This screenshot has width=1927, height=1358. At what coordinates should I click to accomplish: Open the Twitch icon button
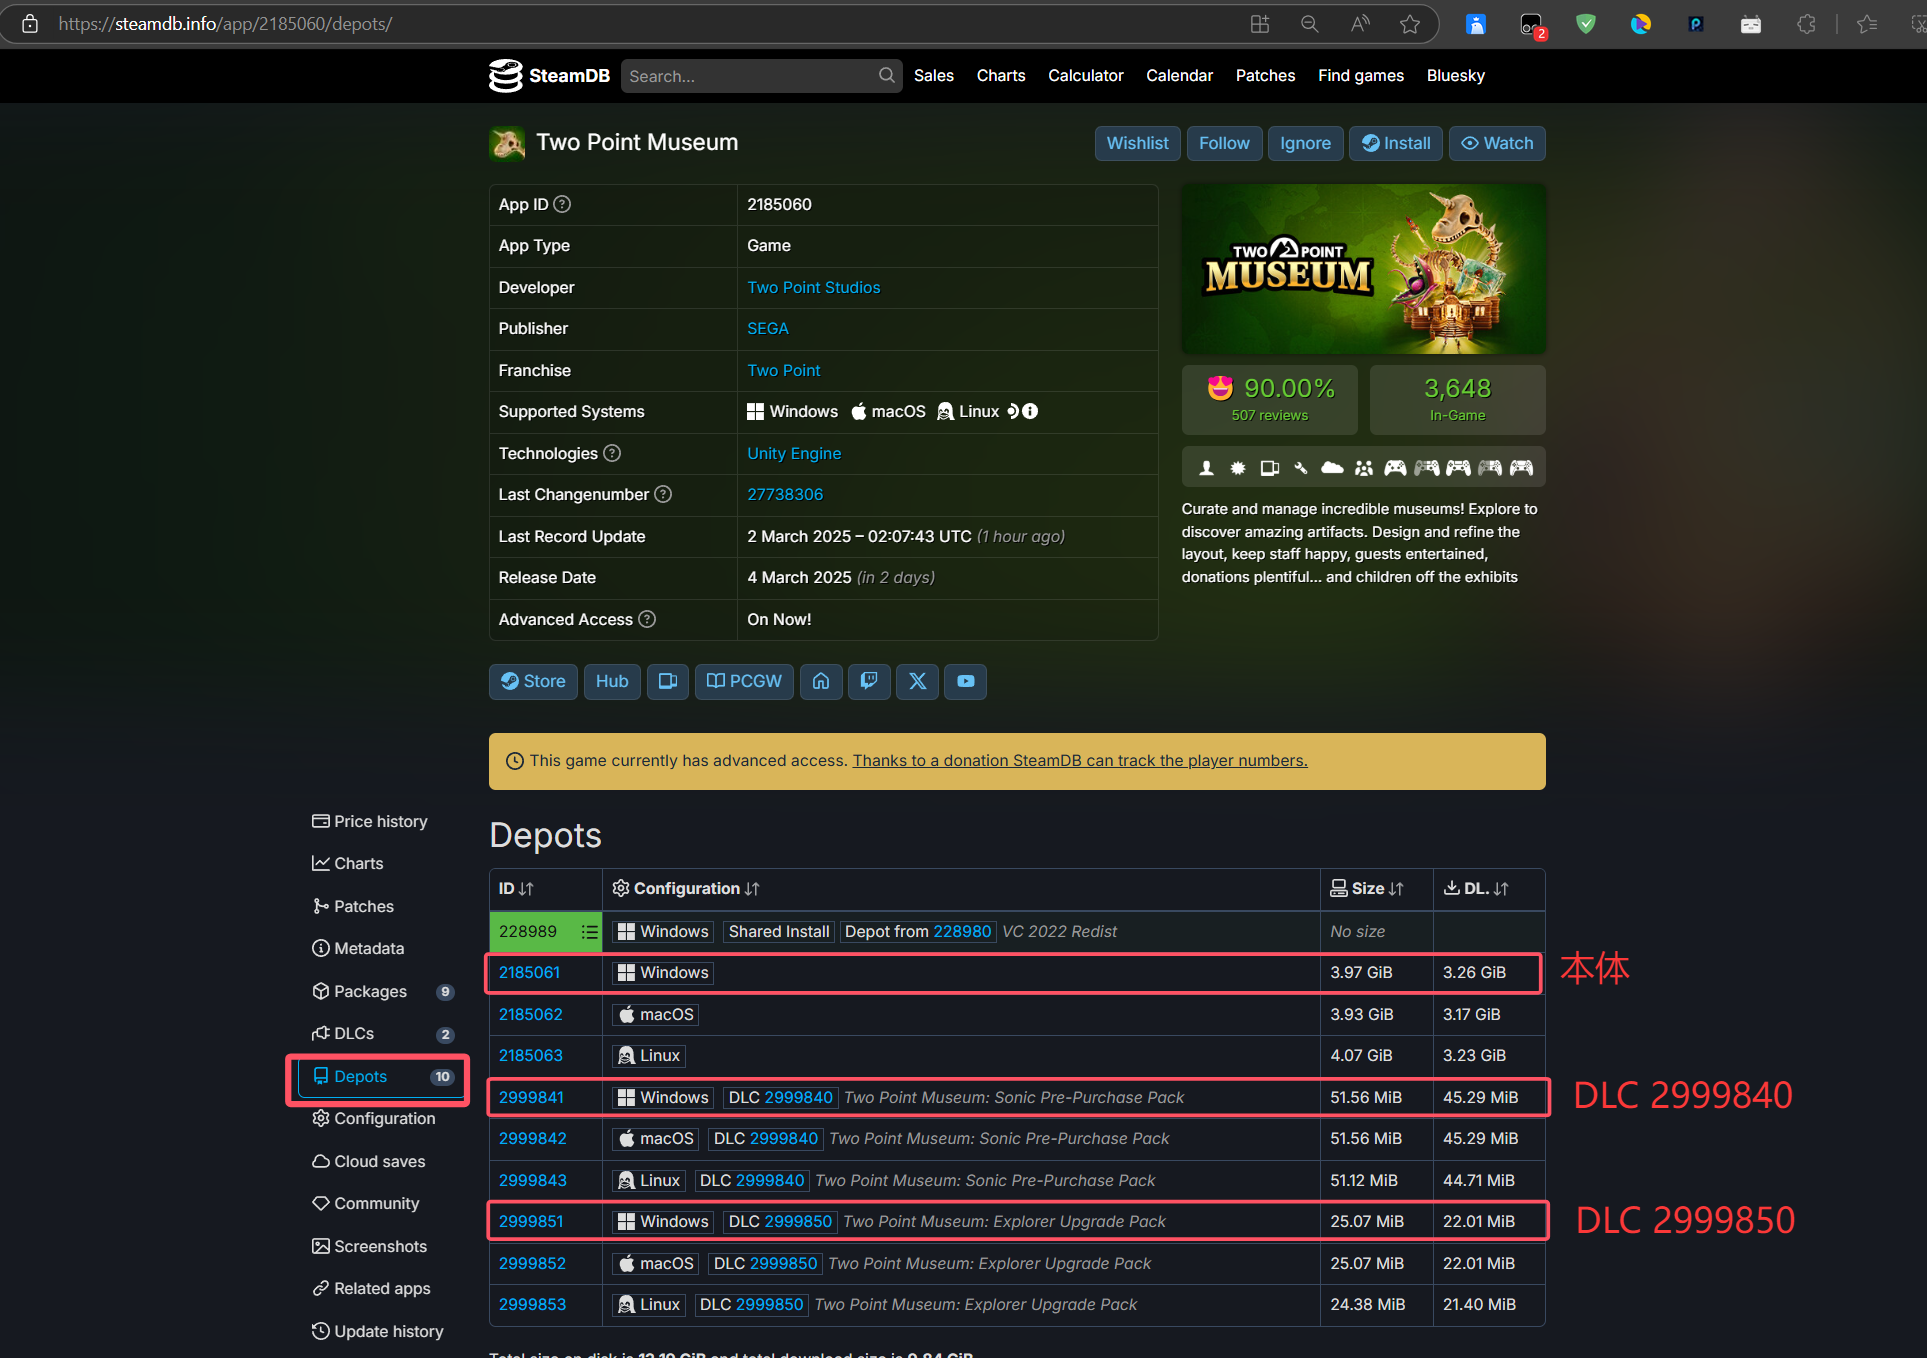(x=869, y=681)
